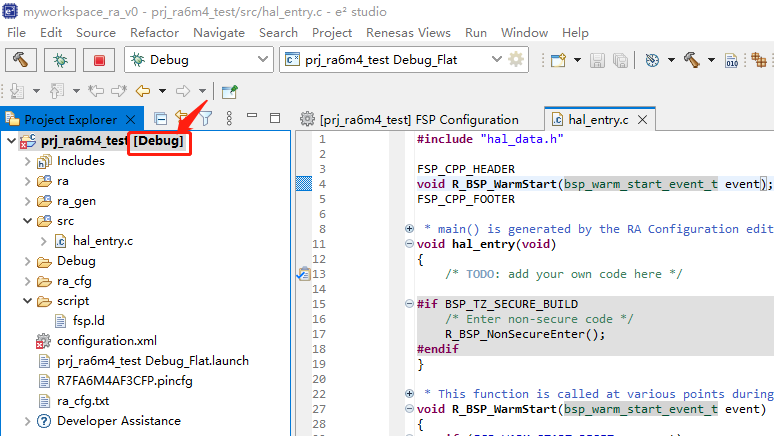
Task: Open the Project Explorer view menu dots
Action: point(229,119)
